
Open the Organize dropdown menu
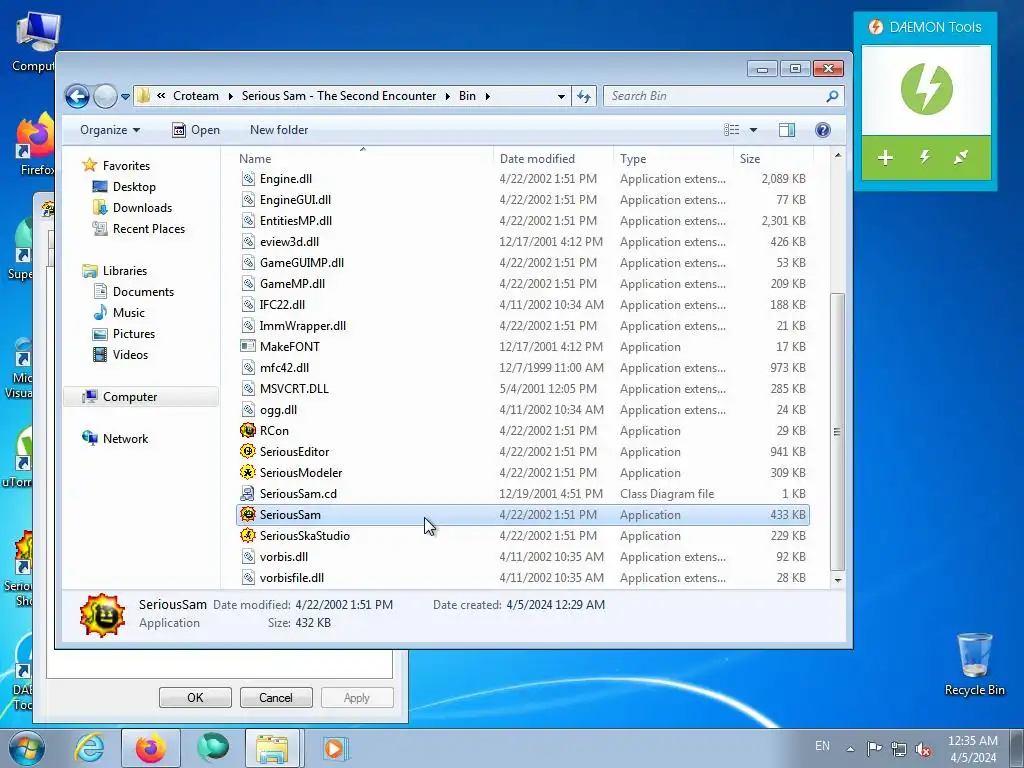pyautogui.click(x=110, y=130)
